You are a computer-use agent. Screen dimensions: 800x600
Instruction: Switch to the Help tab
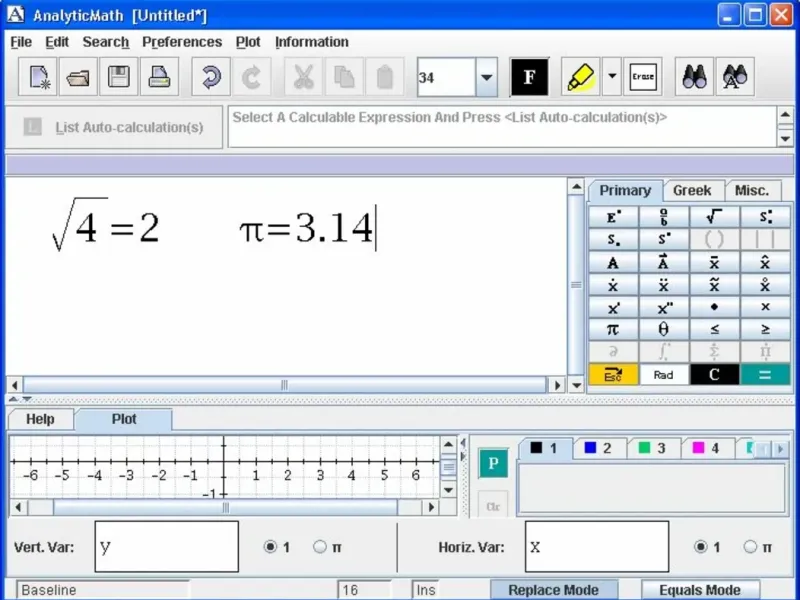click(x=40, y=419)
